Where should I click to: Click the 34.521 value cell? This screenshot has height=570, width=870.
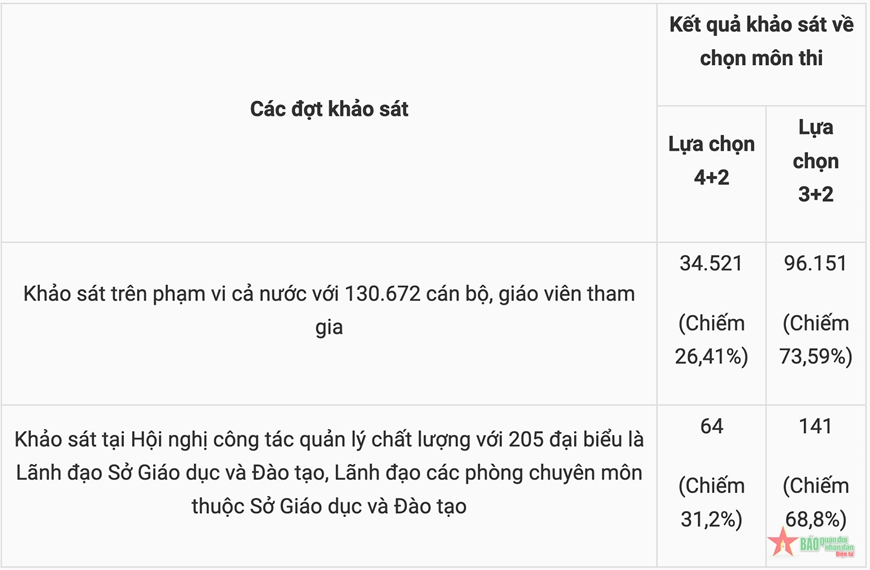(711, 263)
